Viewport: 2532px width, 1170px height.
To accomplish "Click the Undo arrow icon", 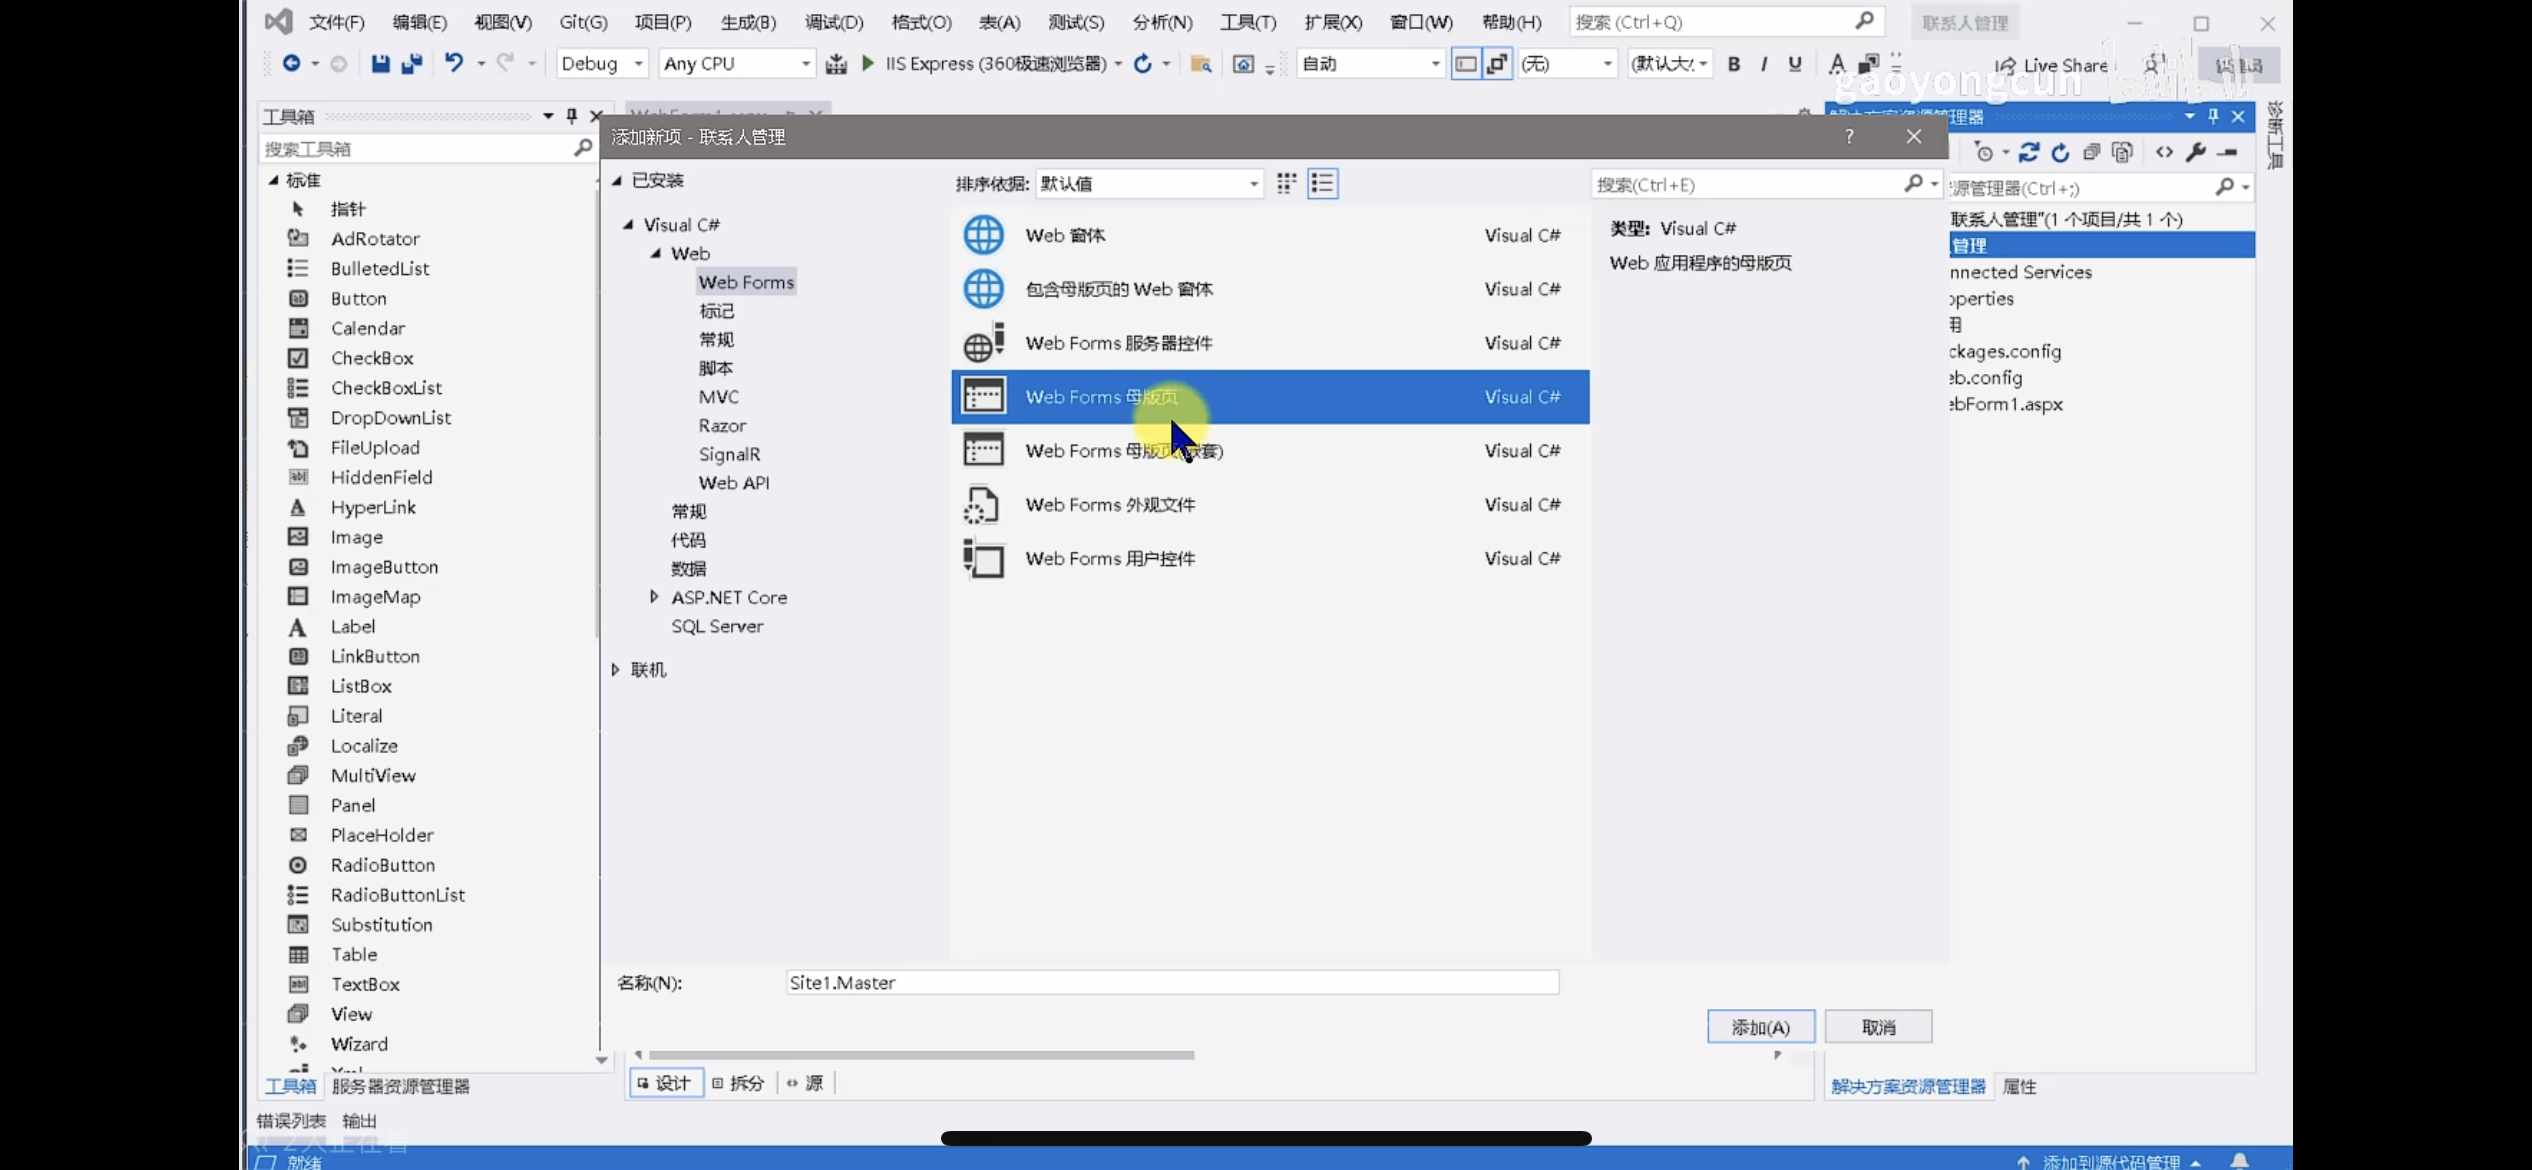I will click(x=454, y=63).
